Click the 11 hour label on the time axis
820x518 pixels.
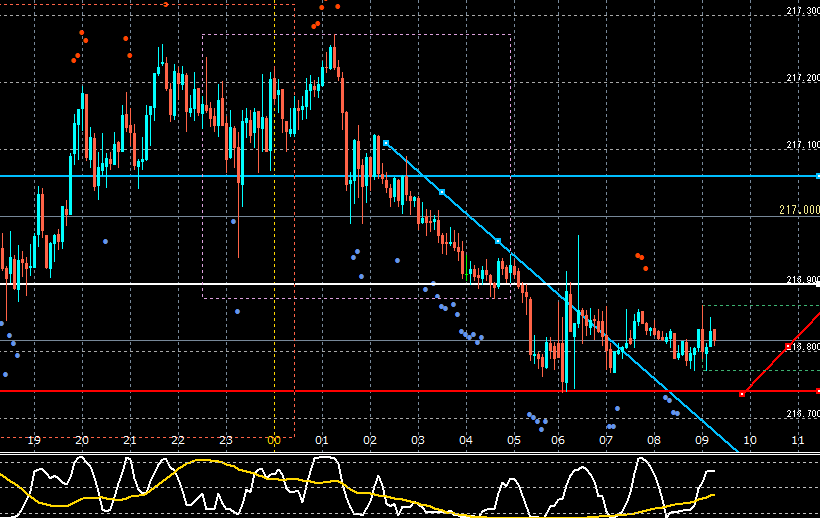tap(798, 440)
